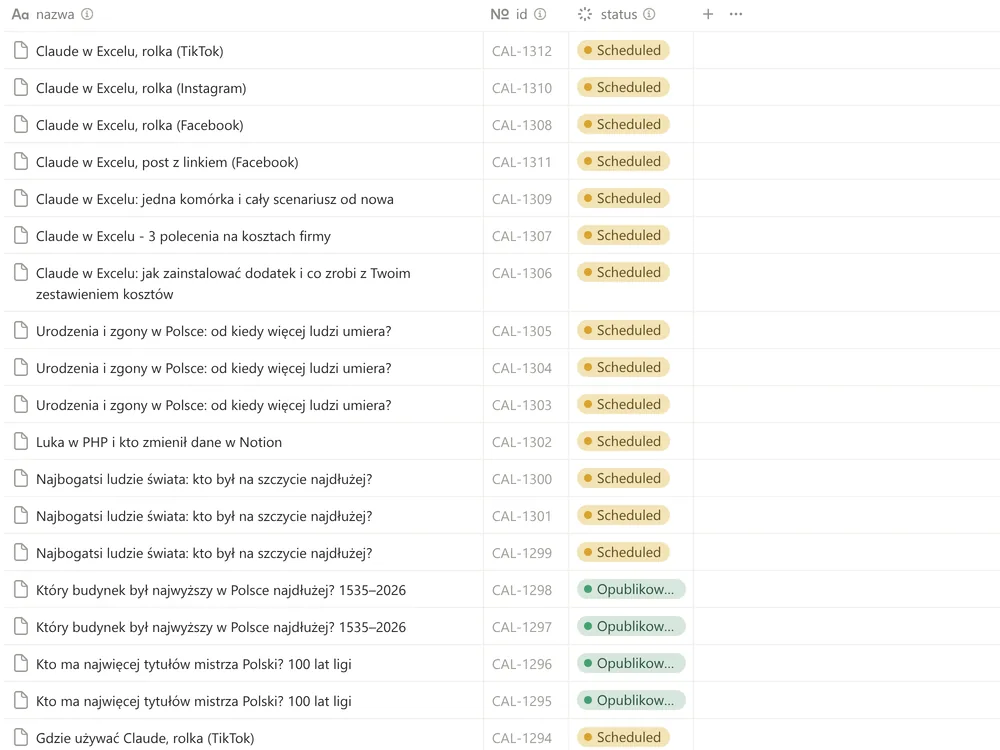Select the id cell CAL-1312
This screenshot has width=1000, height=750.
coord(522,51)
